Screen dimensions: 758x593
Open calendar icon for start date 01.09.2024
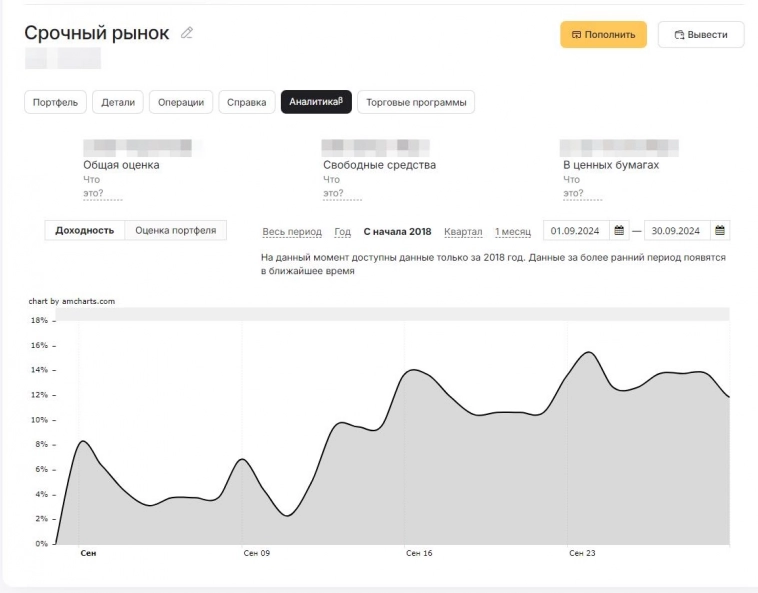pyautogui.click(x=619, y=231)
